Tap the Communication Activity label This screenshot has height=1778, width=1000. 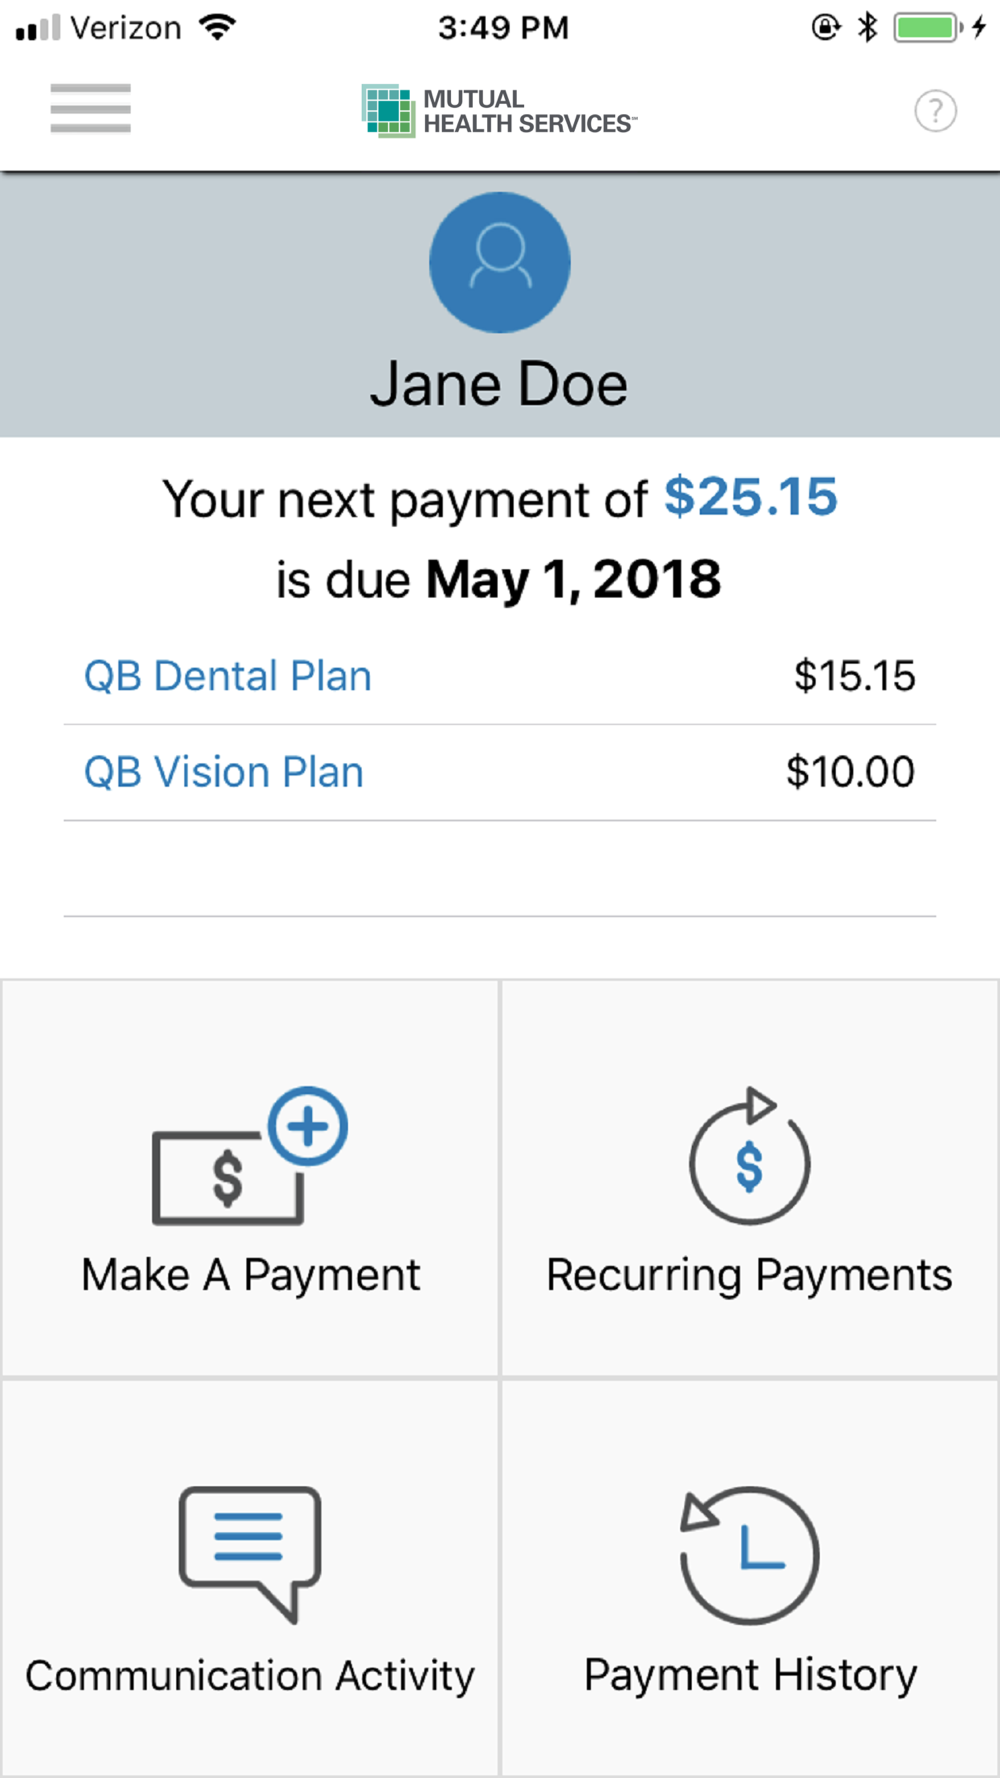pyautogui.click(x=250, y=1675)
